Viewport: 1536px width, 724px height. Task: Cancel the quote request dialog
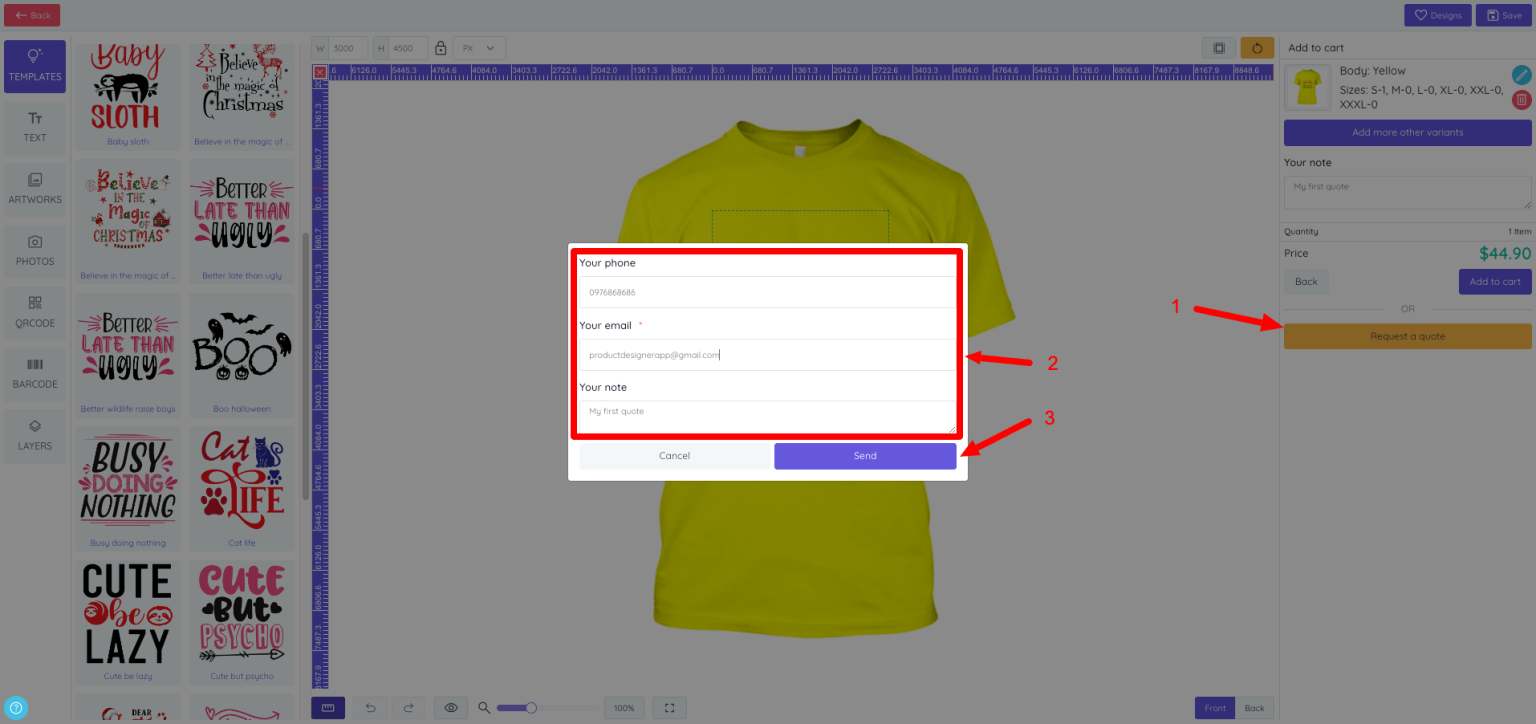click(x=675, y=456)
